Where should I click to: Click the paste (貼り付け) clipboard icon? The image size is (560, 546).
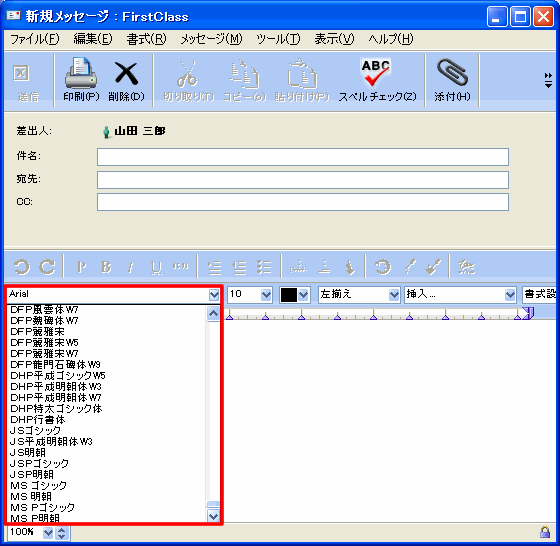302,74
